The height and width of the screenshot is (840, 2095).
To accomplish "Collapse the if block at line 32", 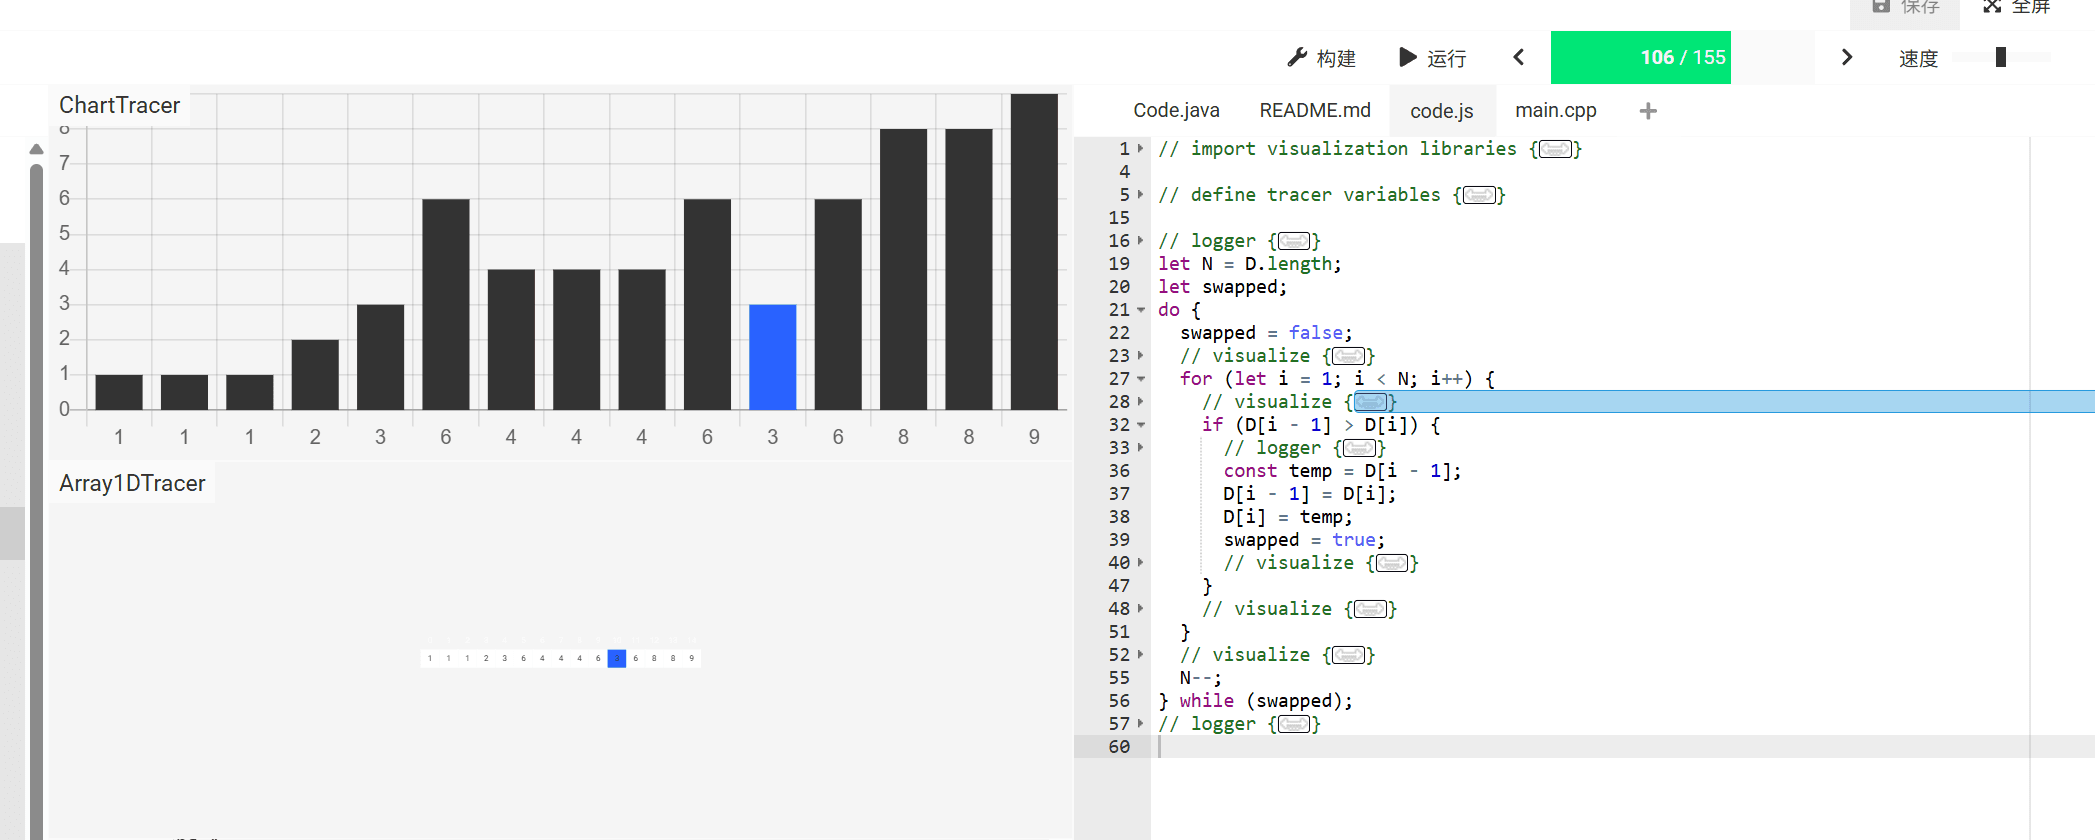I will click(x=1140, y=425).
